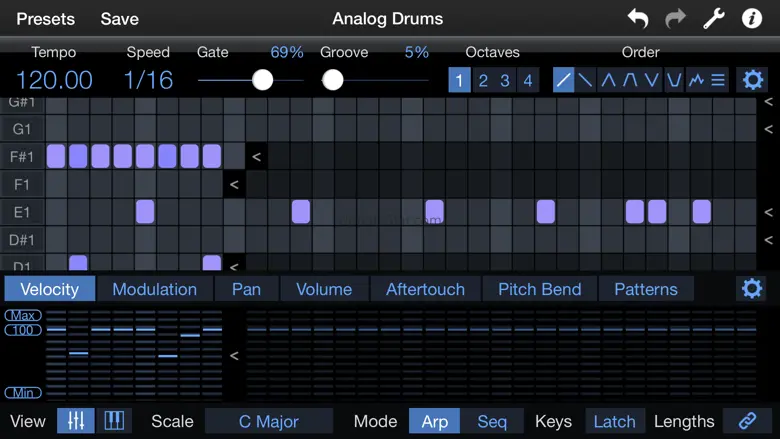Choose the Up-Down flat-top order icon

point(630,80)
